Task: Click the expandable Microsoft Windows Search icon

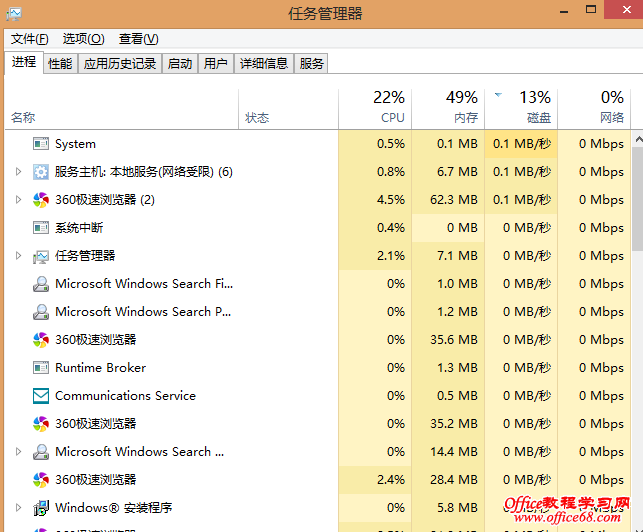Action: click(x=41, y=452)
